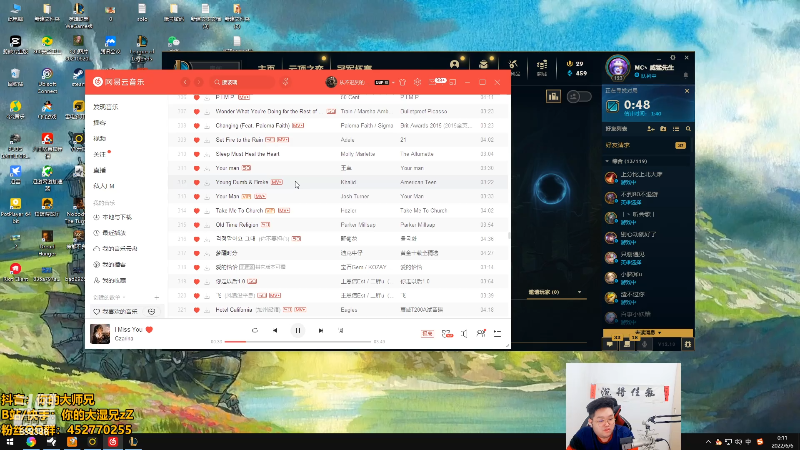Open League leaderboard chart icon

point(553,96)
